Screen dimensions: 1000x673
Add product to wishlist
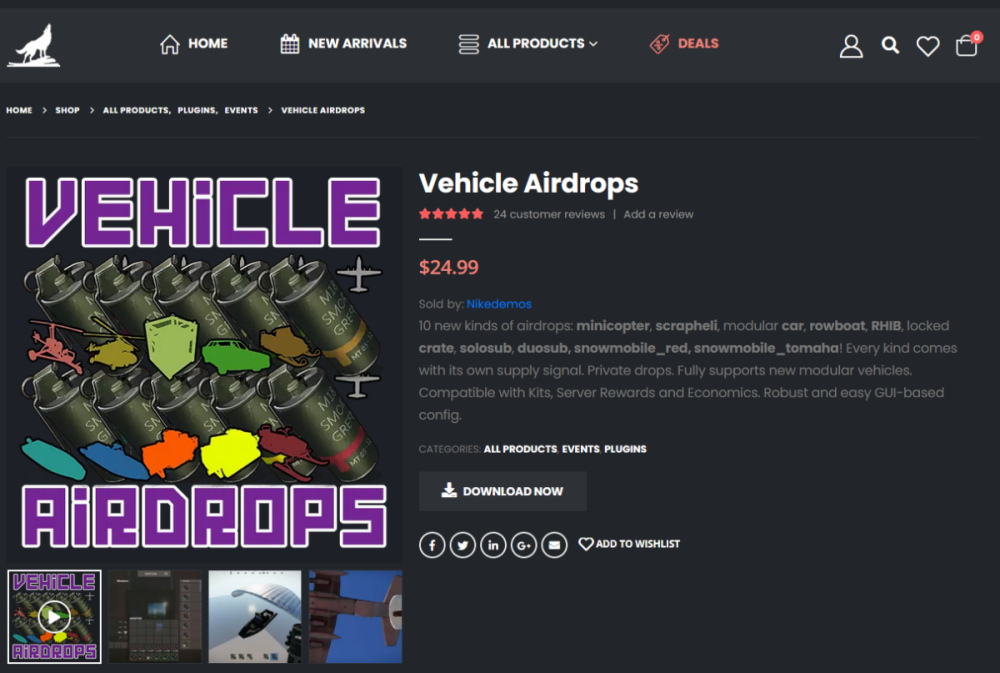(629, 544)
